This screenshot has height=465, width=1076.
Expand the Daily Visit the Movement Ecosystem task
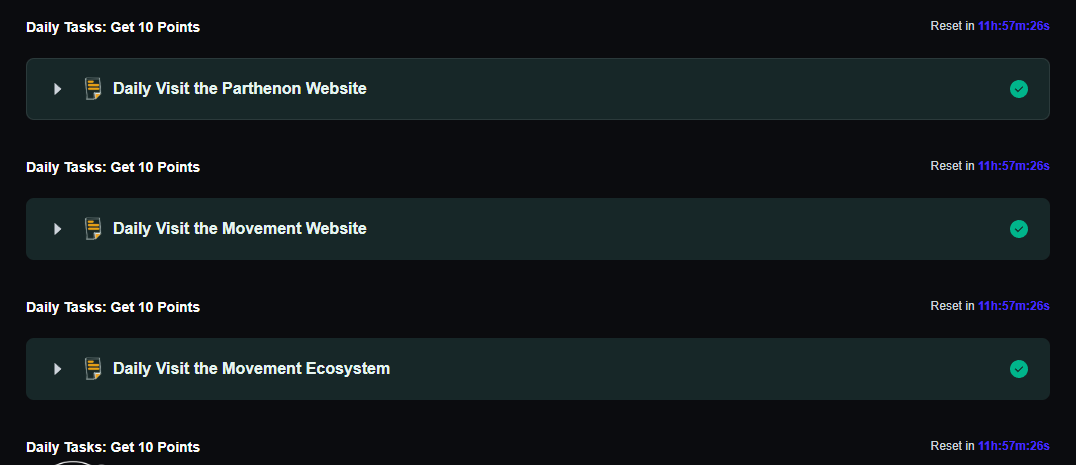click(58, 369)
